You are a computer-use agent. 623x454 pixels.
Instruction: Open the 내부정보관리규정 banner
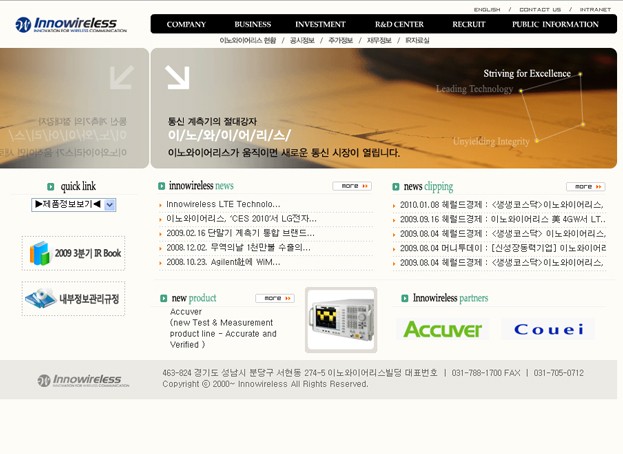click(74, 299)
